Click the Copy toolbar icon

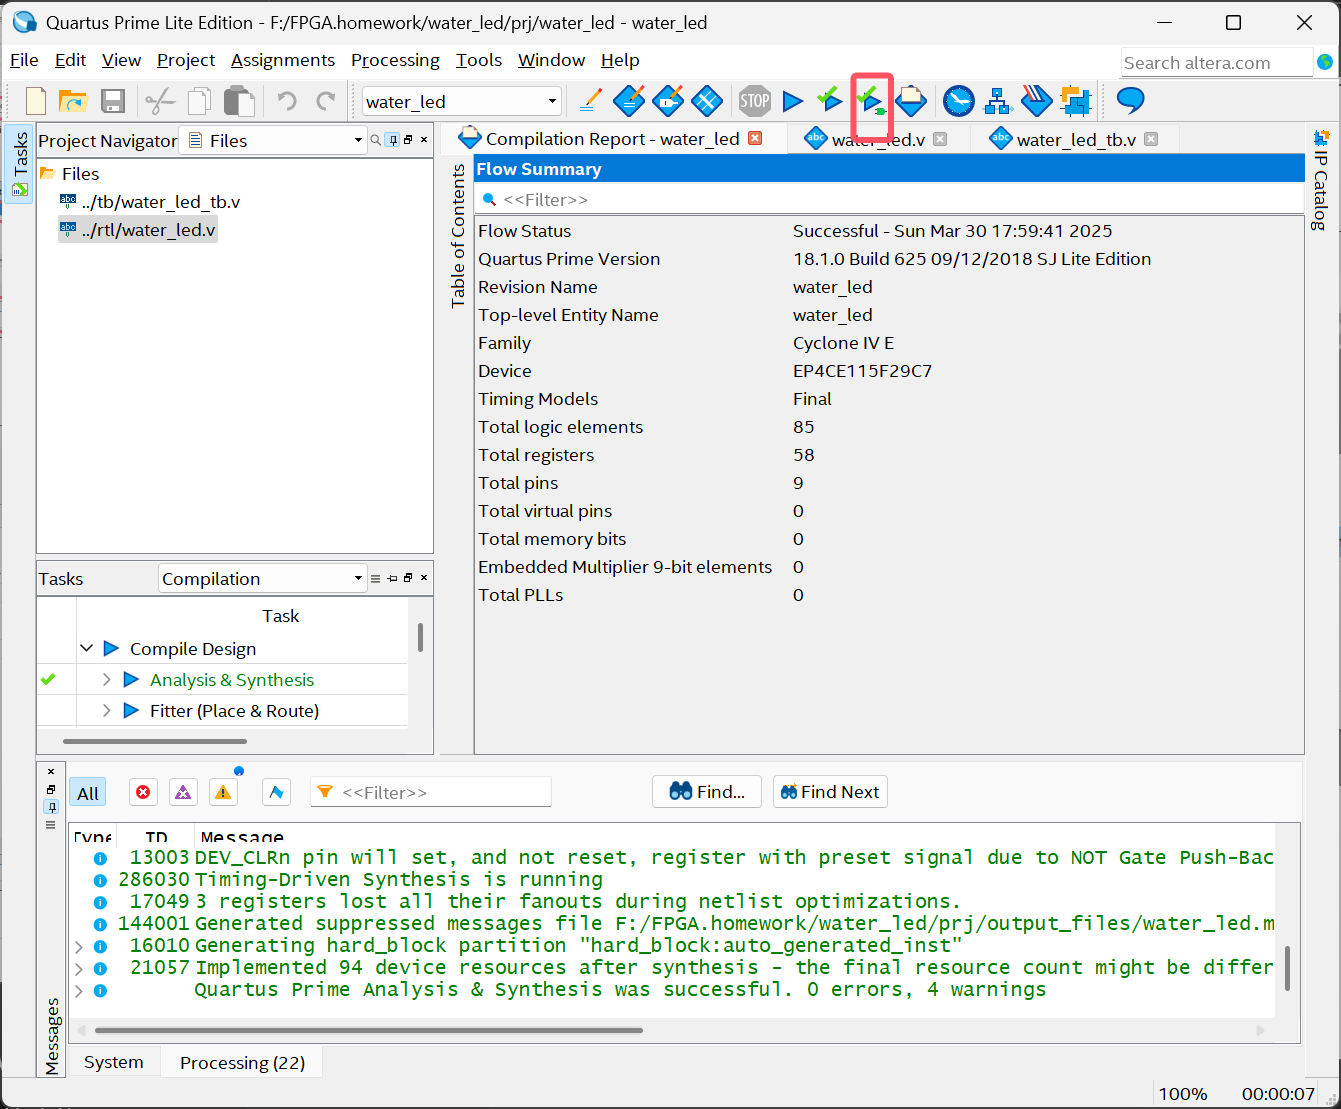point(200,101)
